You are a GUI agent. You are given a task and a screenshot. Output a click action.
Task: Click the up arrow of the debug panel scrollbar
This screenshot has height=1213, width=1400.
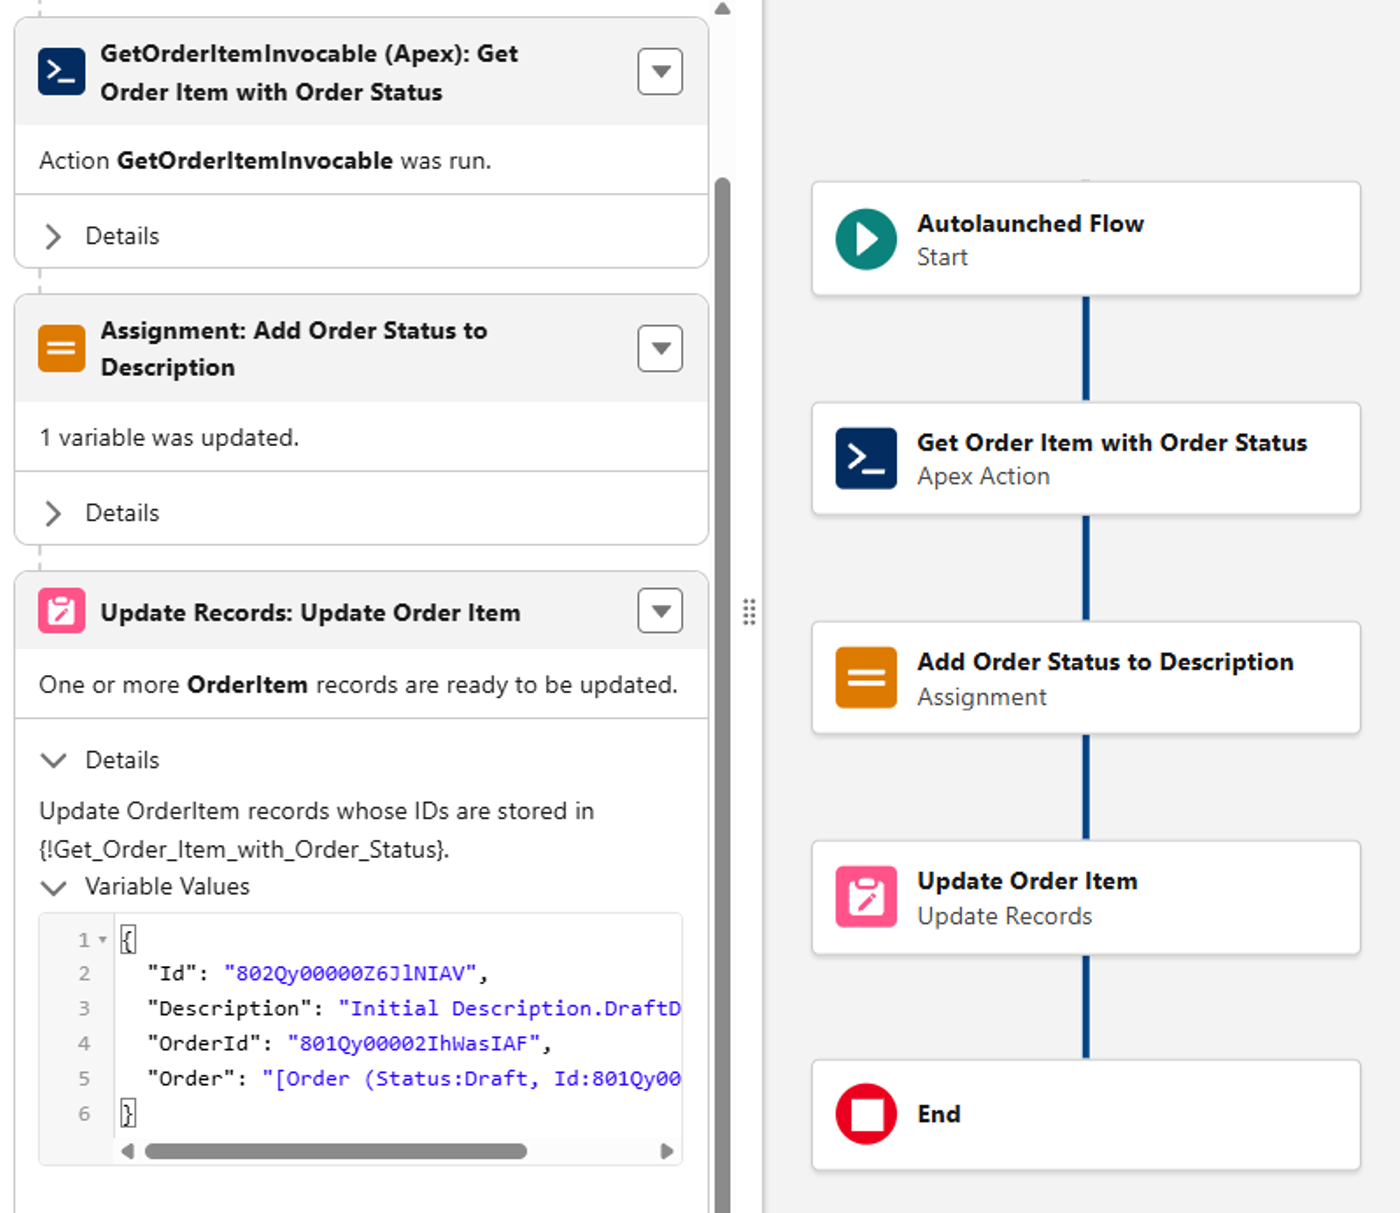[722, 9]
